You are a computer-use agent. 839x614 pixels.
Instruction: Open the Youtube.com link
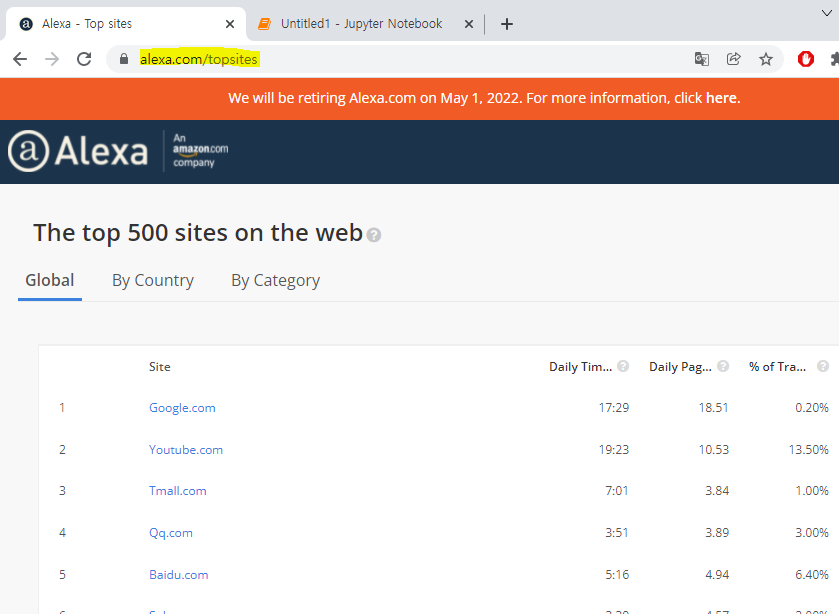coord(186,450)
